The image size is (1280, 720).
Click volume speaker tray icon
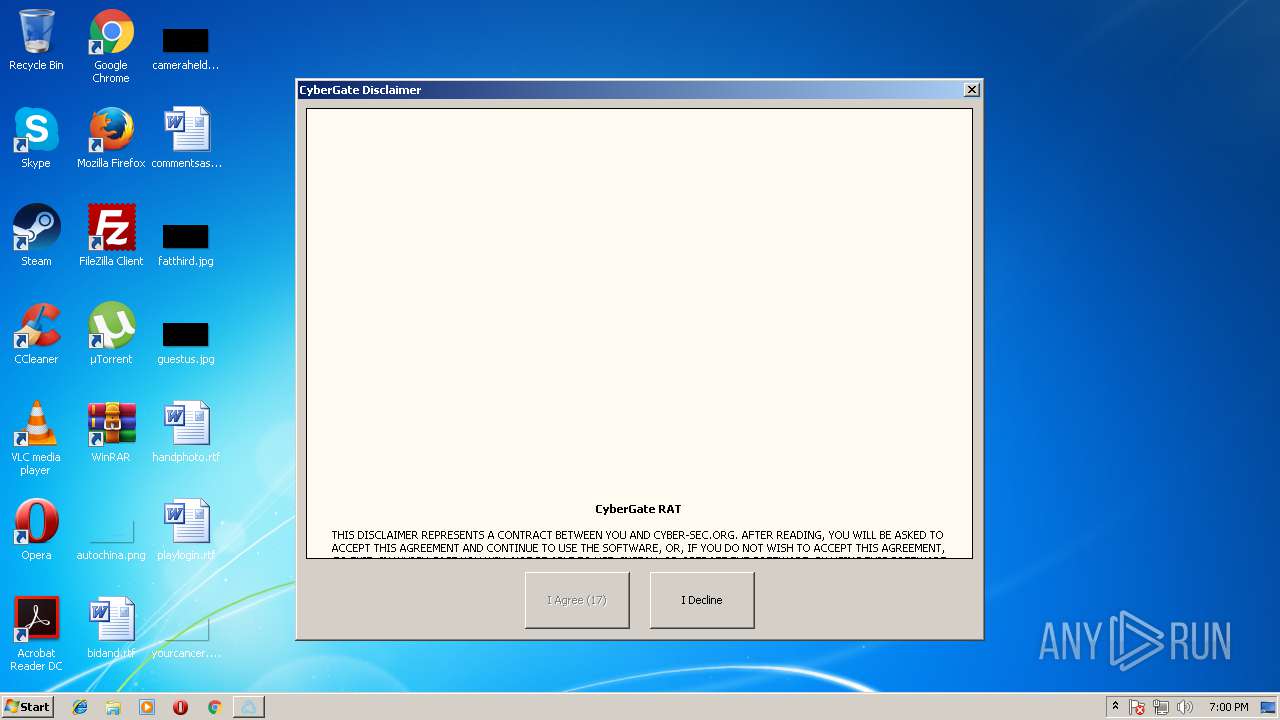coord(1185,707)
